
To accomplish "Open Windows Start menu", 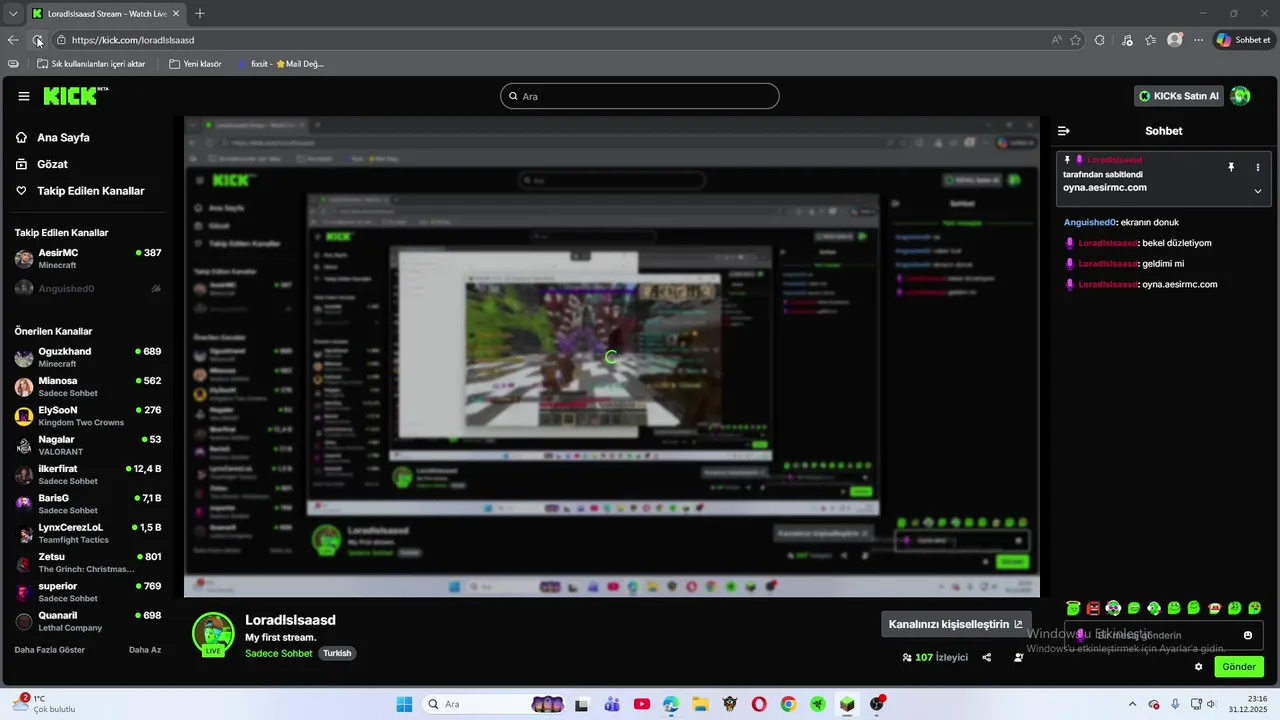I will click(404, 704).
